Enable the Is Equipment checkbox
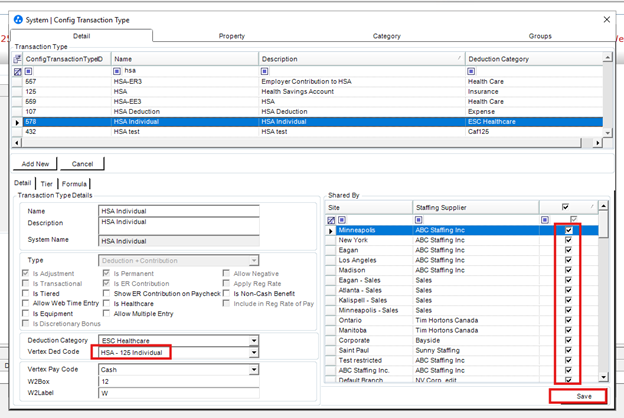 tap(25, 313)
